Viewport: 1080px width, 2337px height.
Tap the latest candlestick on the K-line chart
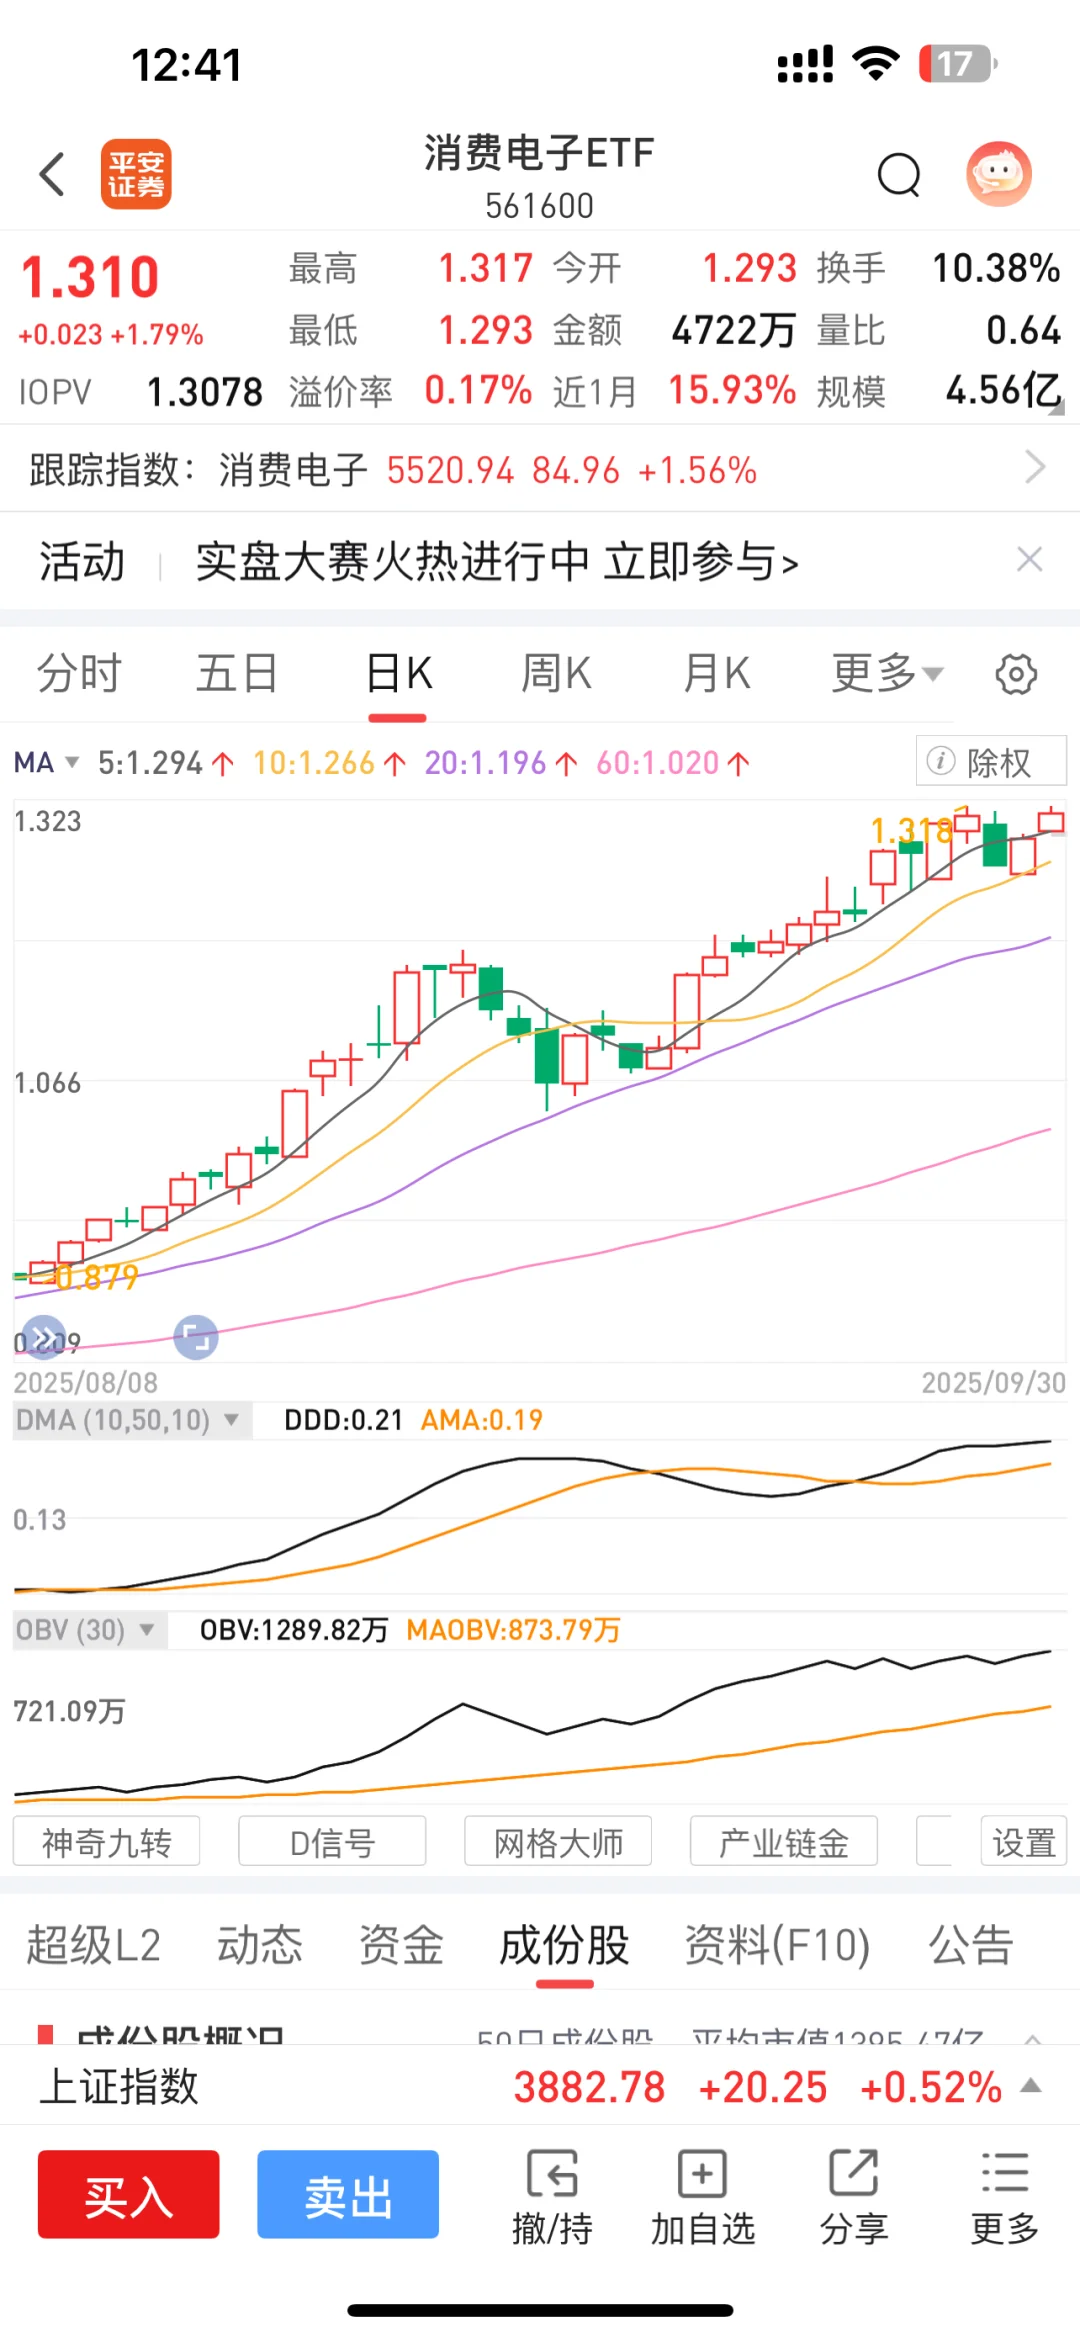coord(1051,822)
